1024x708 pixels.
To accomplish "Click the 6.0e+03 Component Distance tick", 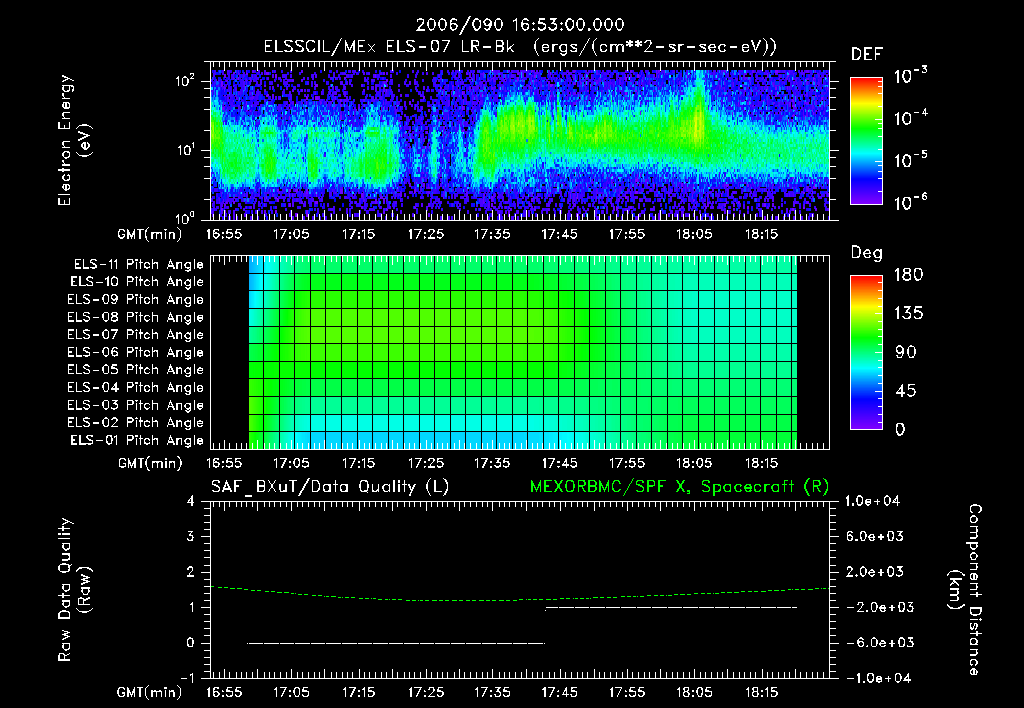I will coord(875,536).
